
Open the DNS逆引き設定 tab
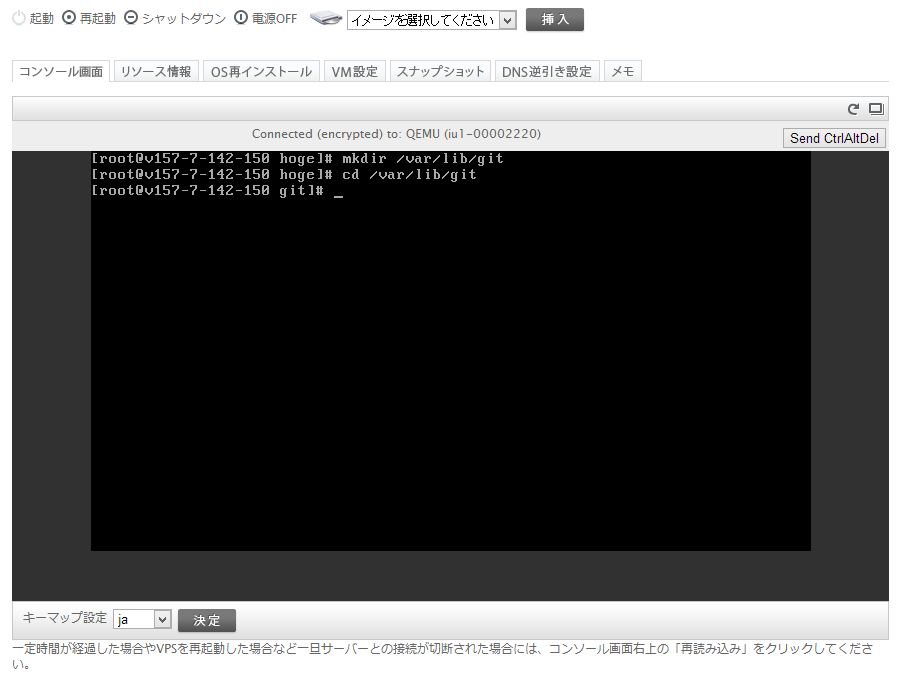coord(547,72)
